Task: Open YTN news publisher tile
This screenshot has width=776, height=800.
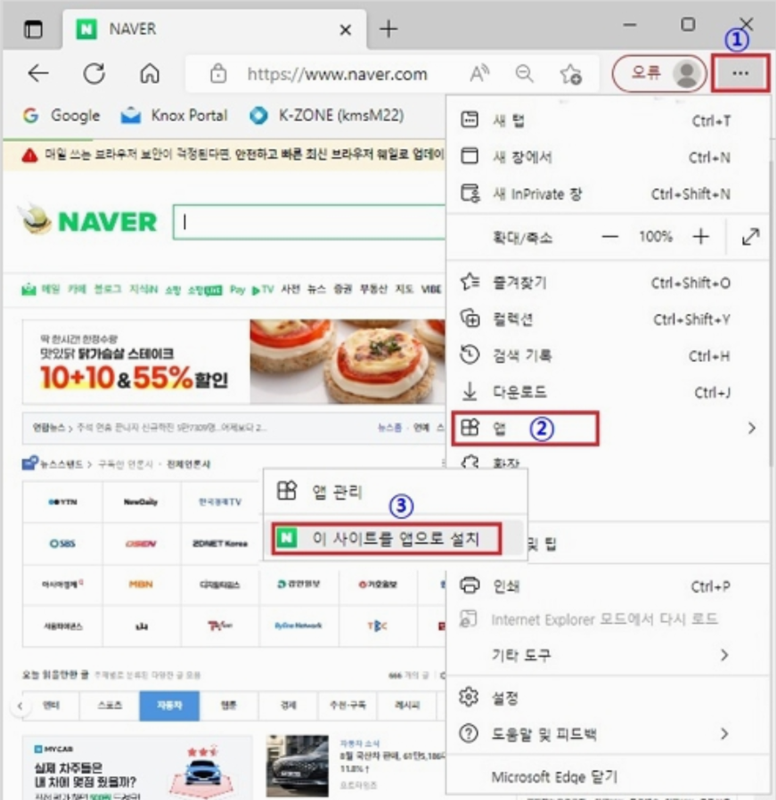Action: pos(63,502)
